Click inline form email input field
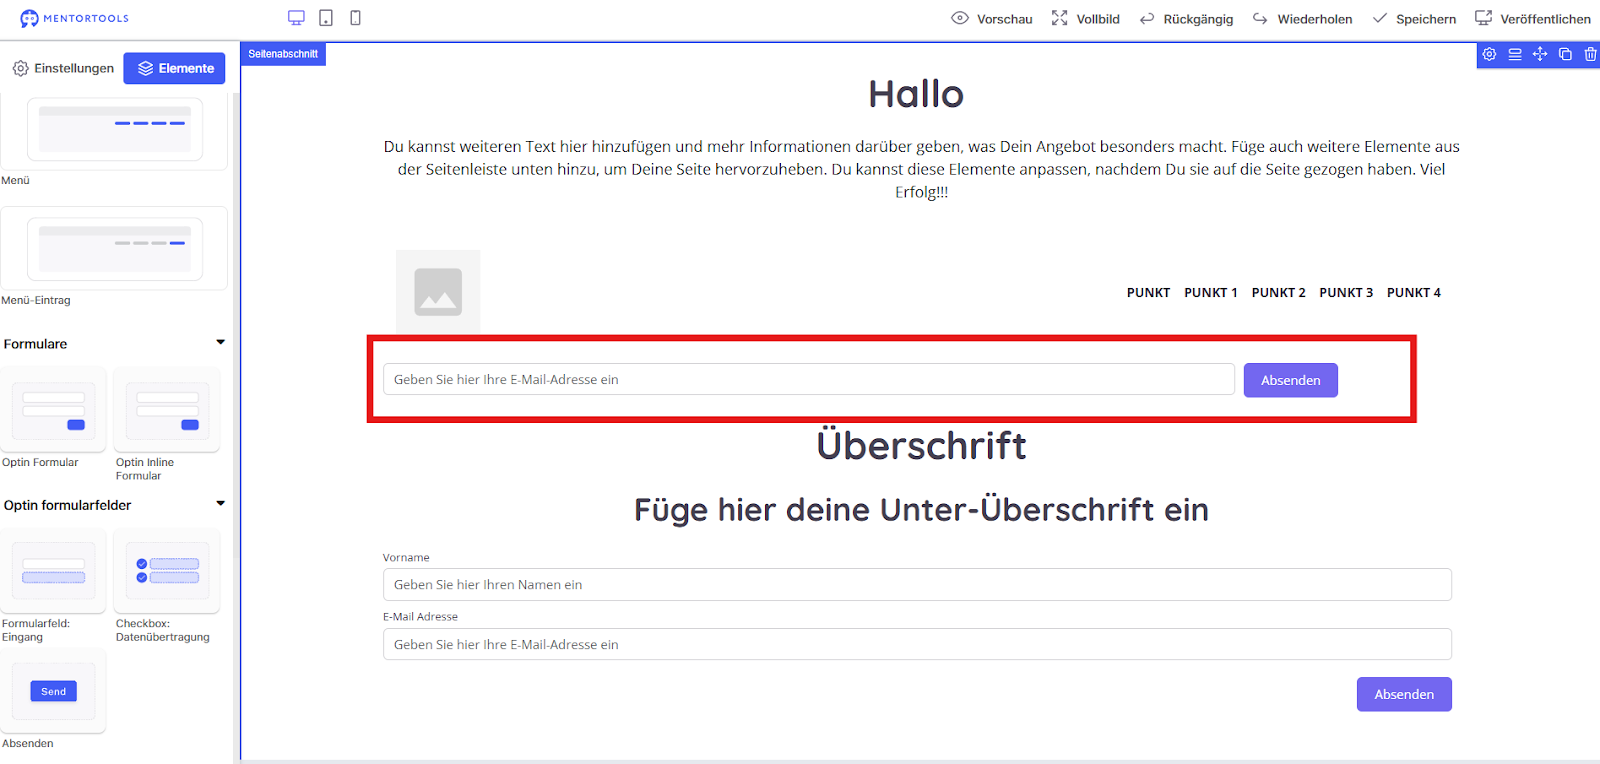This screenshot has width=1600, height=764. coord(809,379)
